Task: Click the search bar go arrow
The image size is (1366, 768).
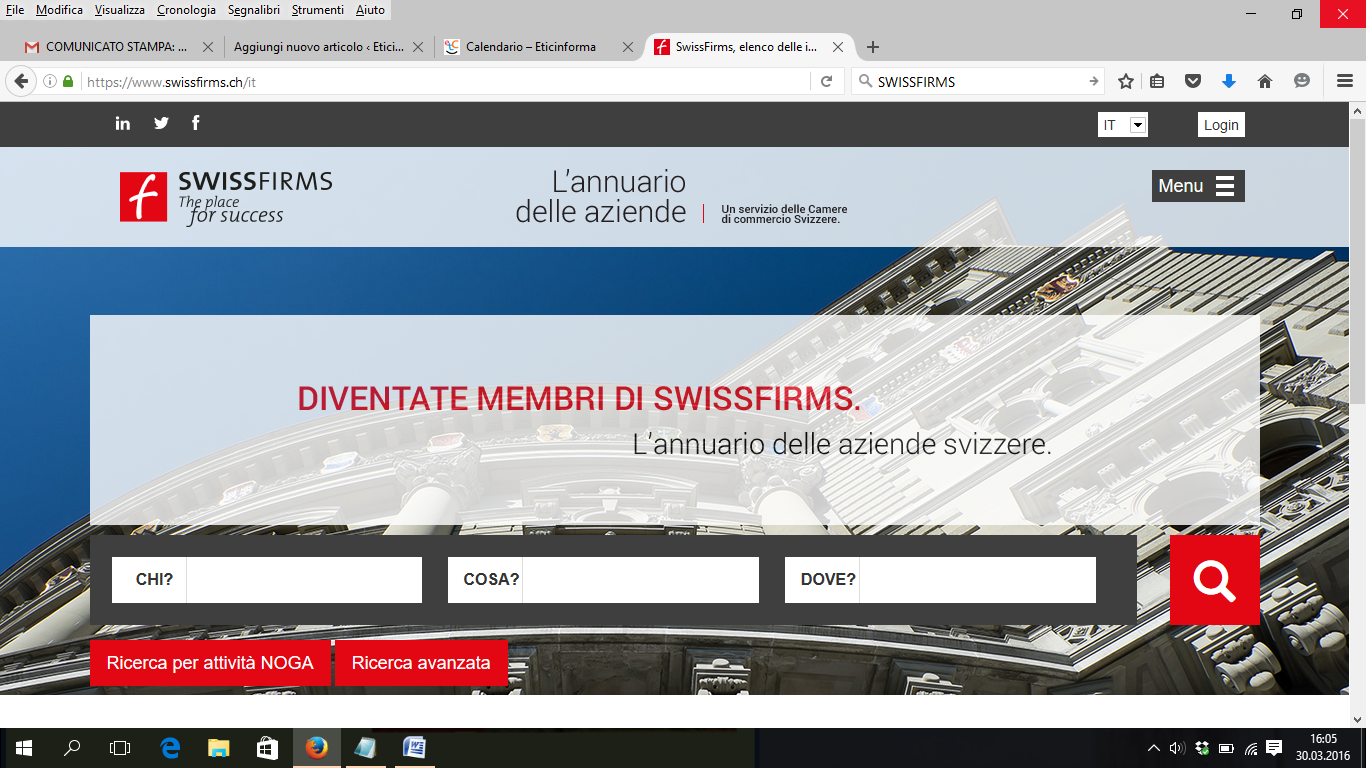Action: click(1094, 82)
